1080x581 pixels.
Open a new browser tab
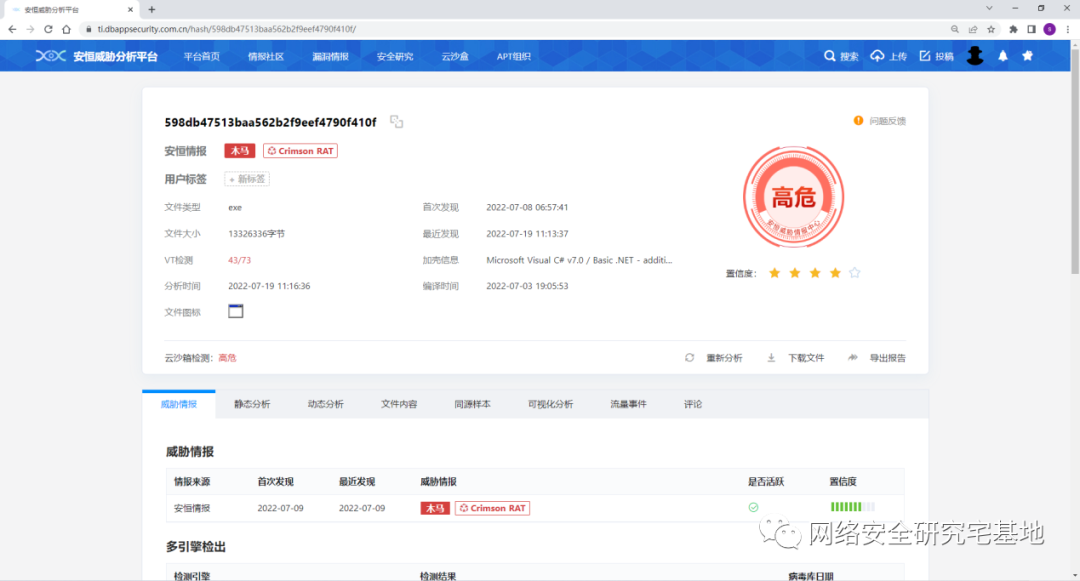coord(152,10)
